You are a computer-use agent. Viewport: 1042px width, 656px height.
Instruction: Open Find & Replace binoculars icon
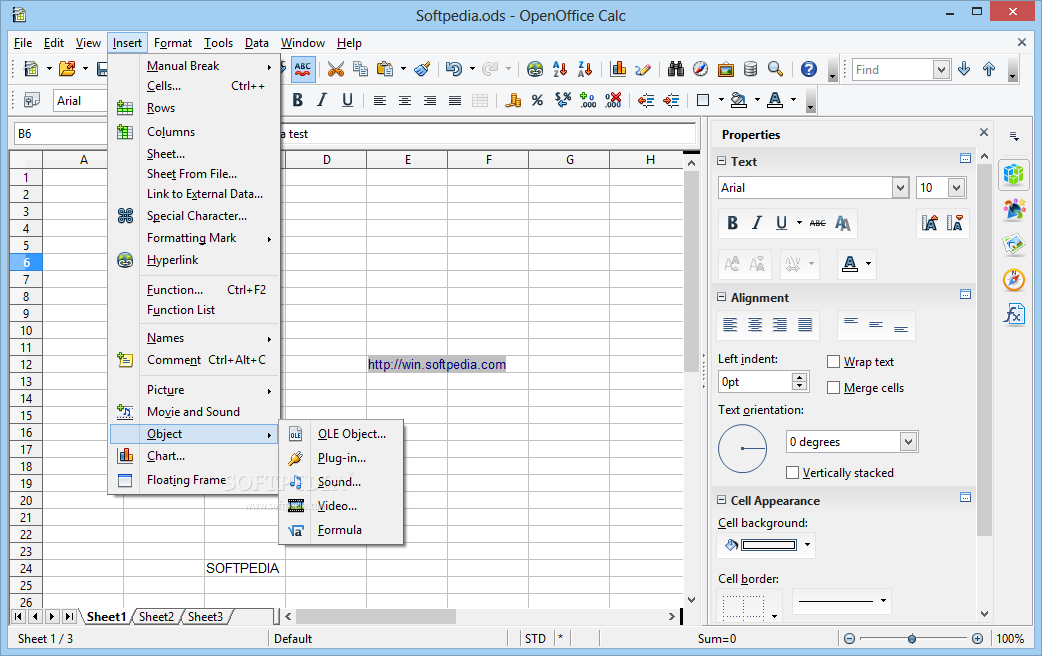pos(676,69)
